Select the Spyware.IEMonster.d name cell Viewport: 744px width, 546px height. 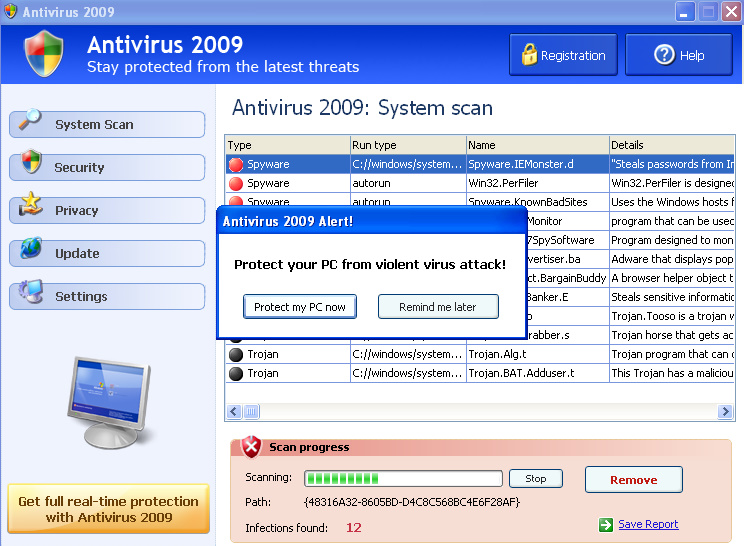(538, 164)
